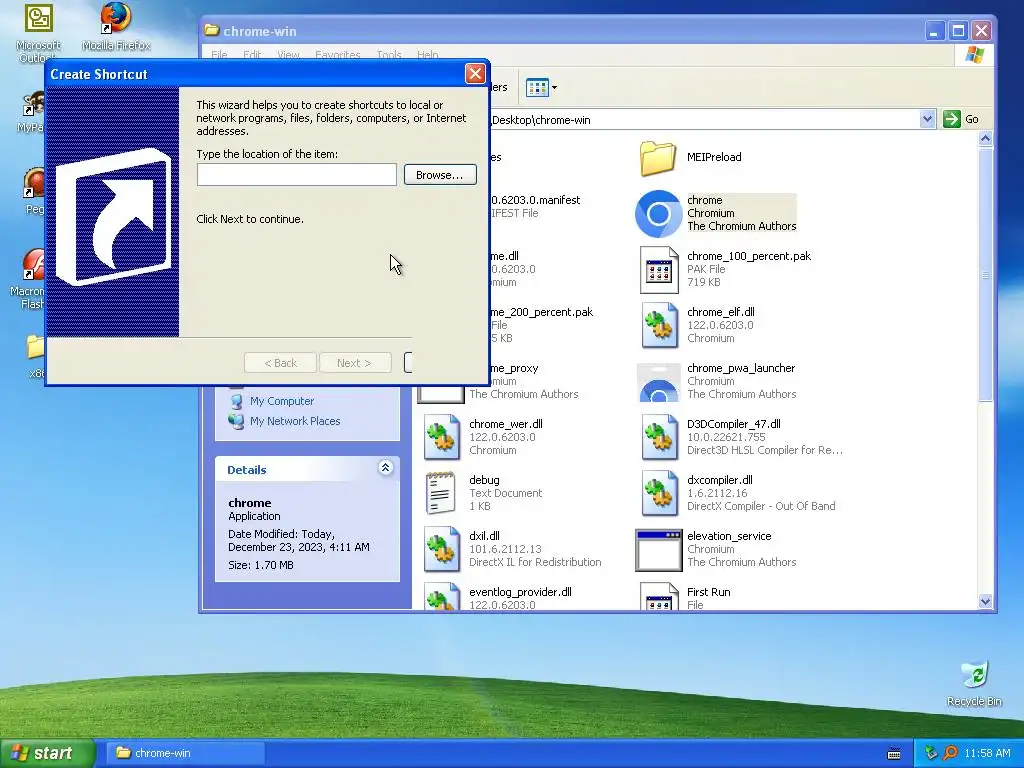Viewport: 1024px width, 768px height.
Task: Select elevation_service application icon
Action: click(658, 550)
